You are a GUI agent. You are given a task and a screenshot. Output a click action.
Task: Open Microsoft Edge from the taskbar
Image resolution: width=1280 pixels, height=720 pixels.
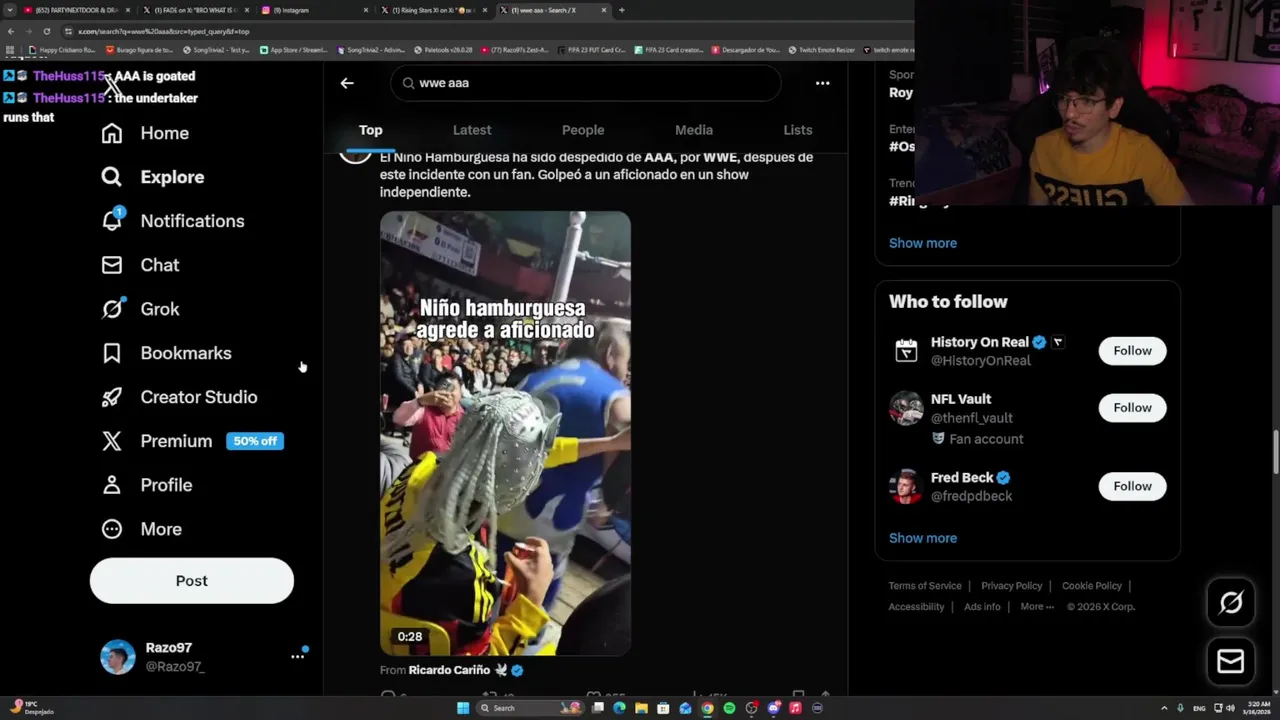620,708
